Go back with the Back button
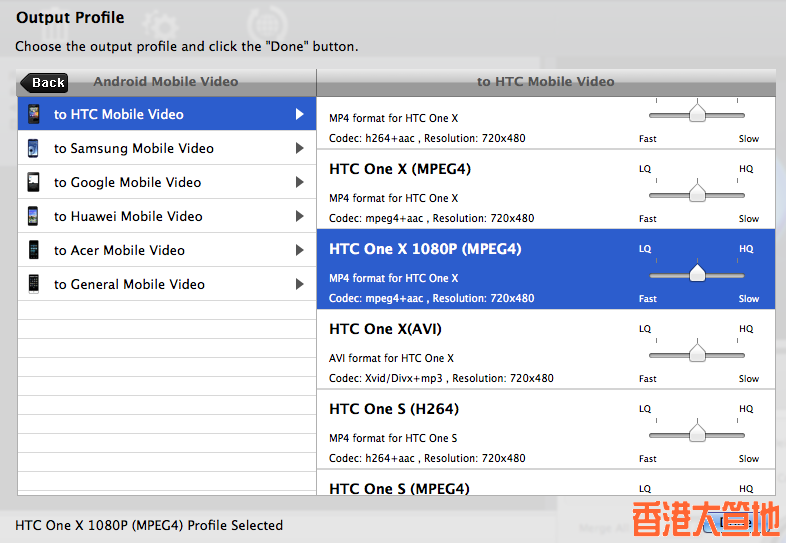The width and height of the screenshot is (786, 543). 45,83
